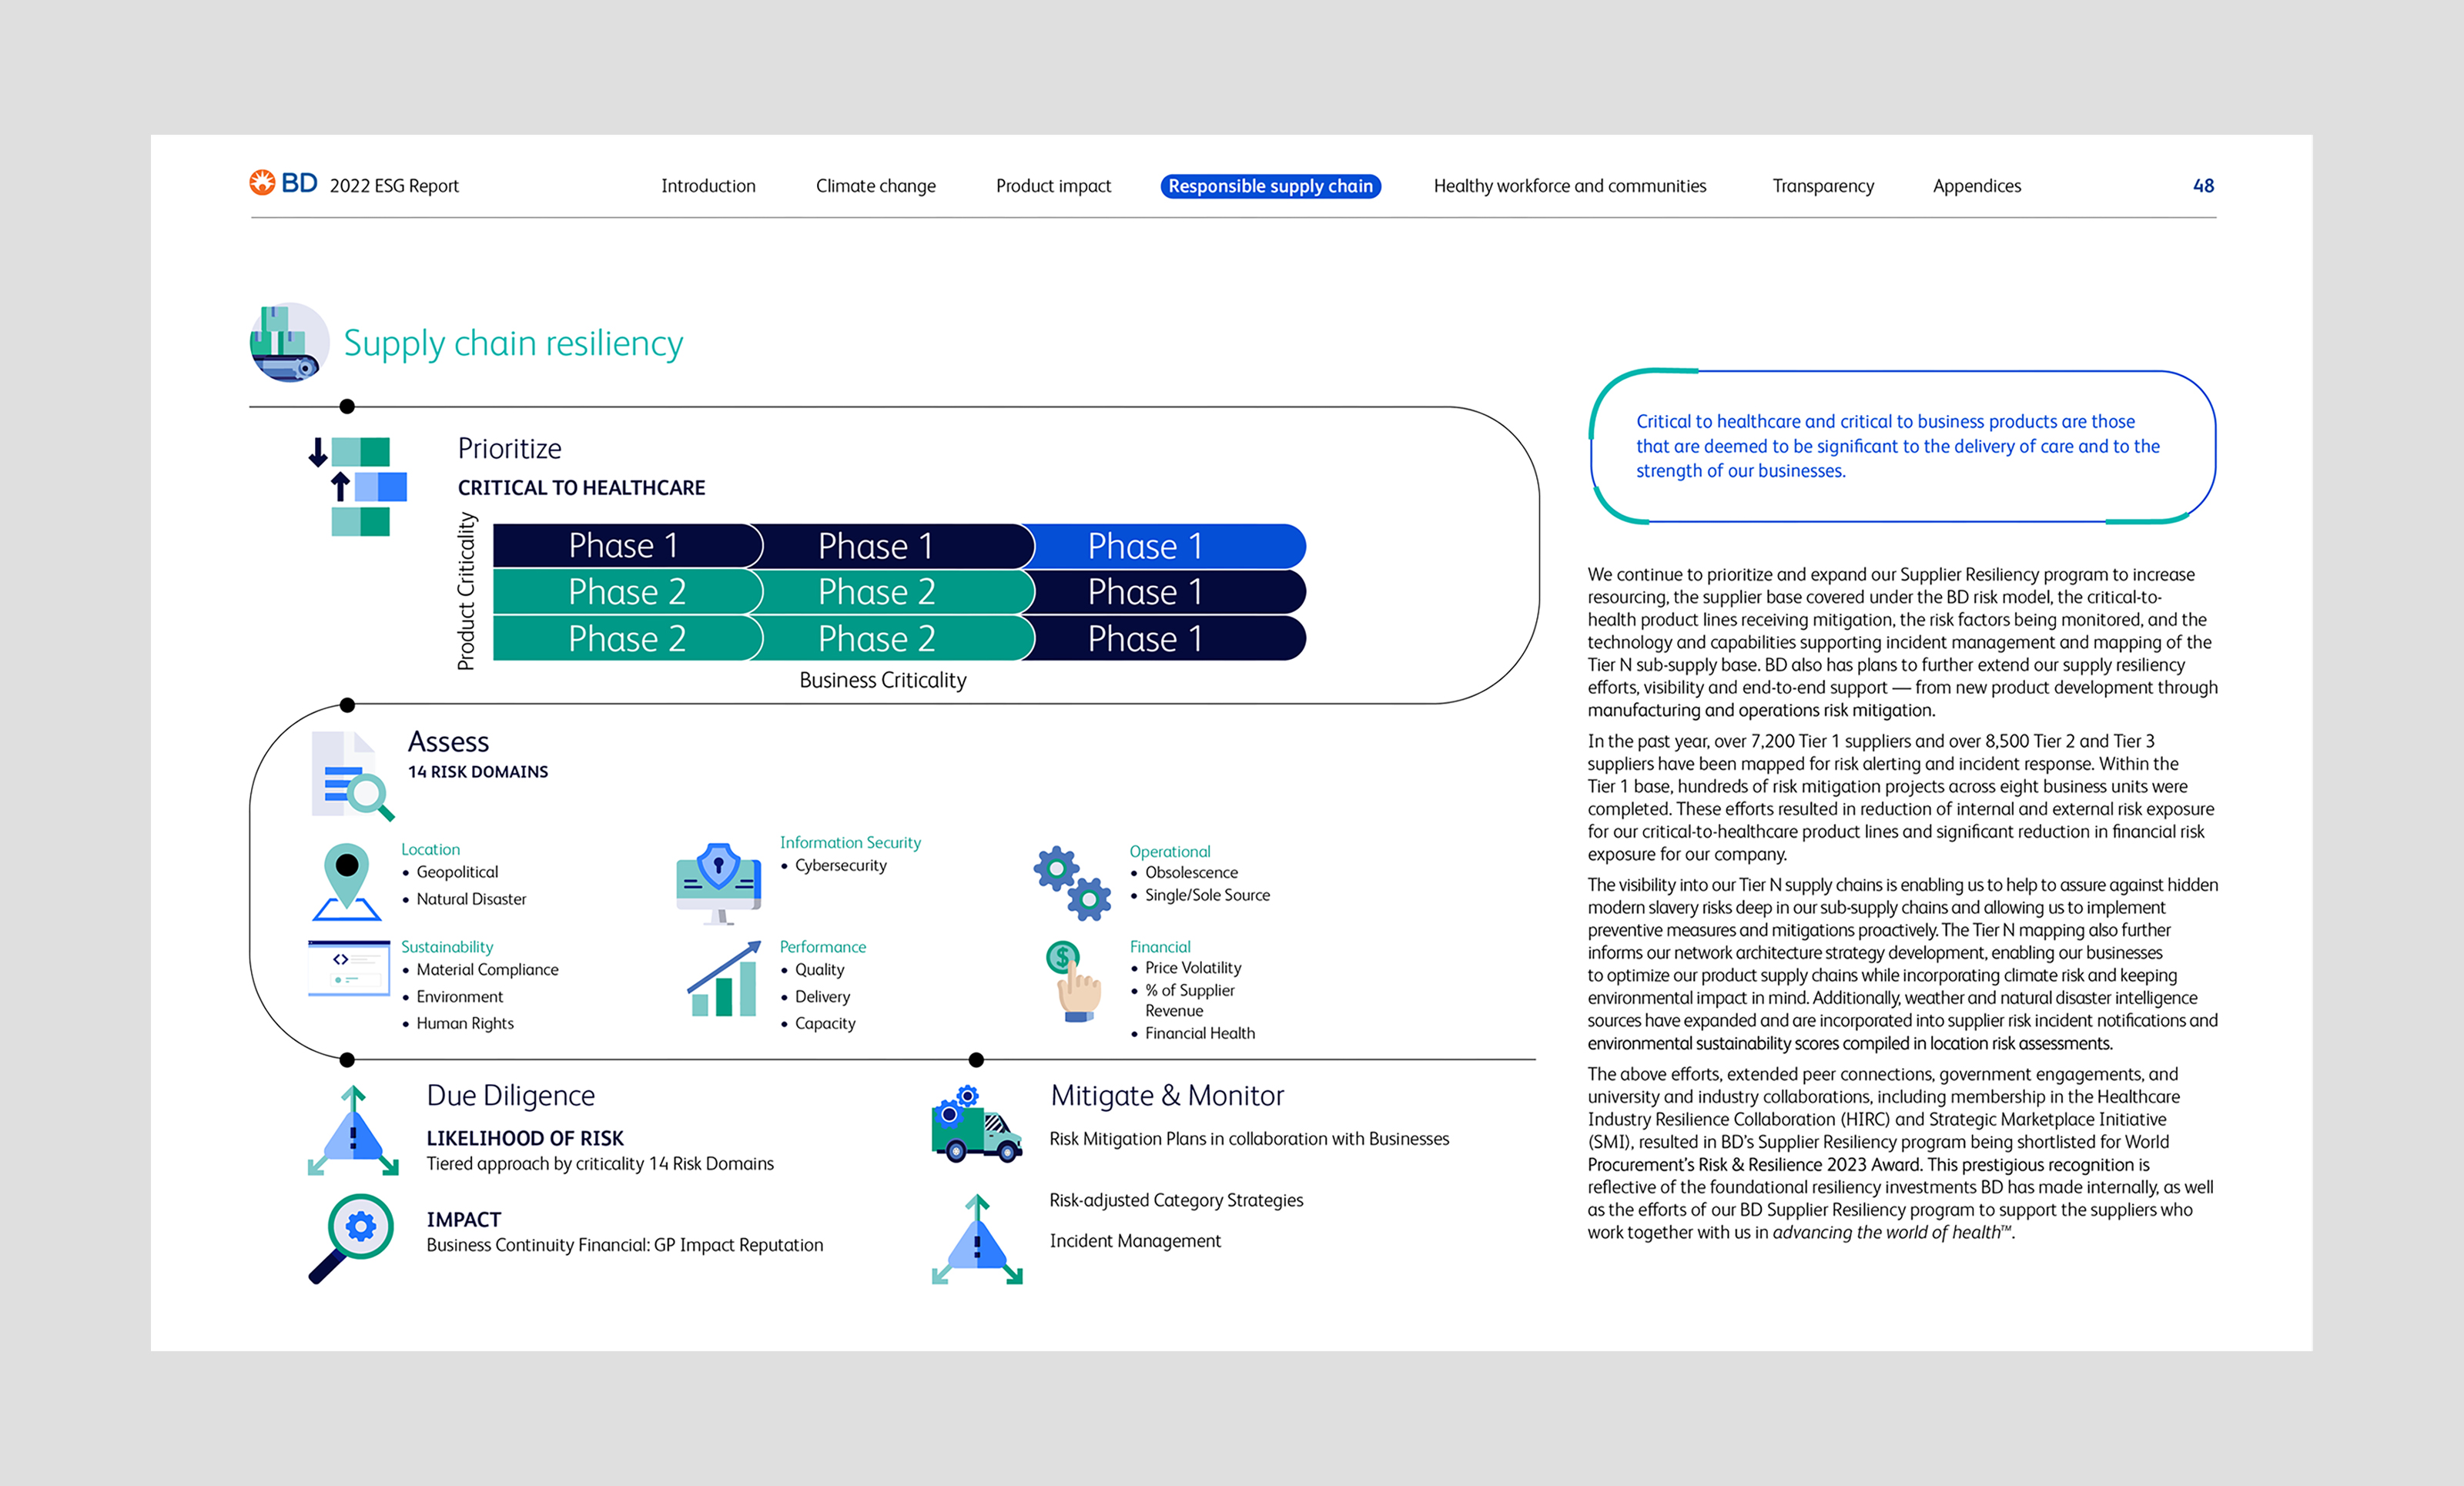Click the Risk-adjusted Category Strategies text

tap(1176, 1200)
